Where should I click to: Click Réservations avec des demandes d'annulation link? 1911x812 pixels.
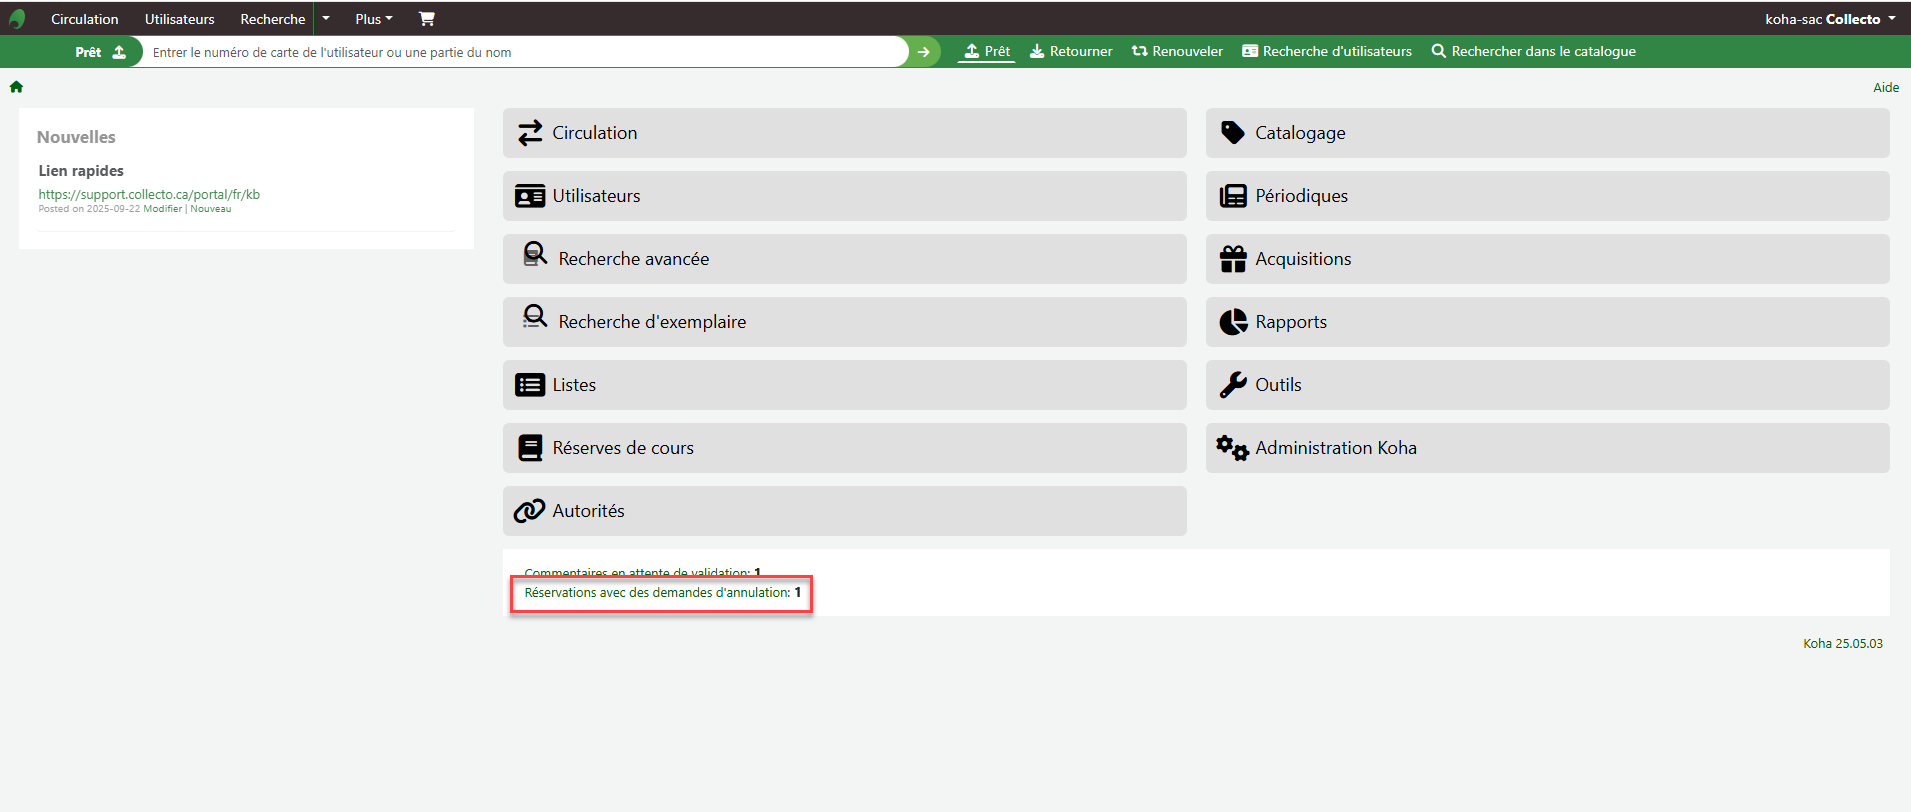pos(656,593)
